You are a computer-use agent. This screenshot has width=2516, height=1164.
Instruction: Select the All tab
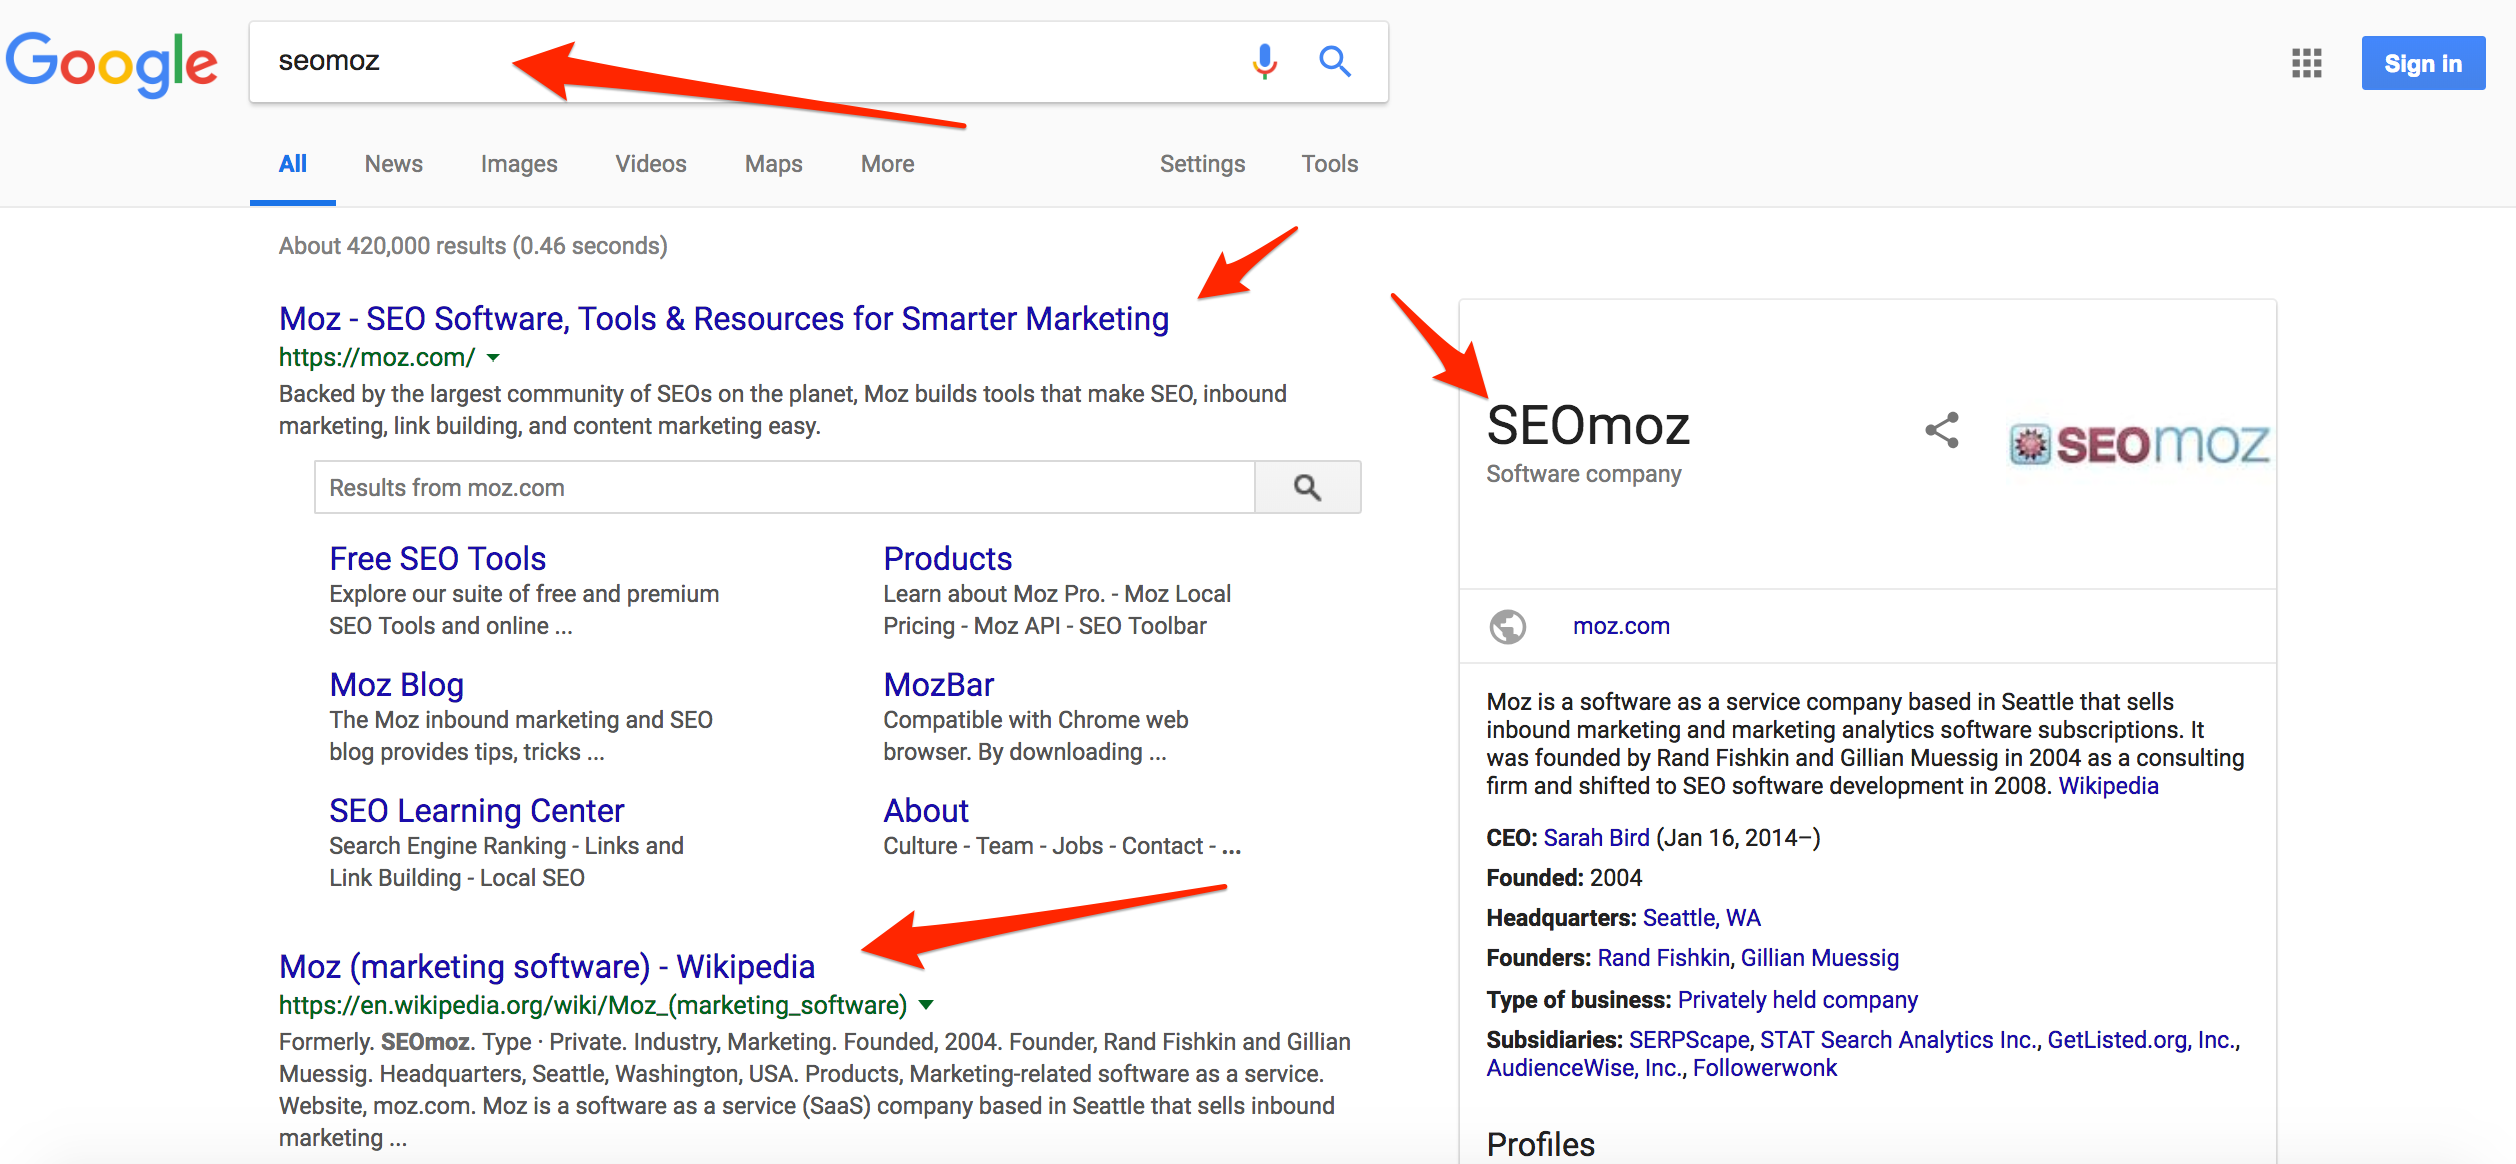[x=292, y=164]
